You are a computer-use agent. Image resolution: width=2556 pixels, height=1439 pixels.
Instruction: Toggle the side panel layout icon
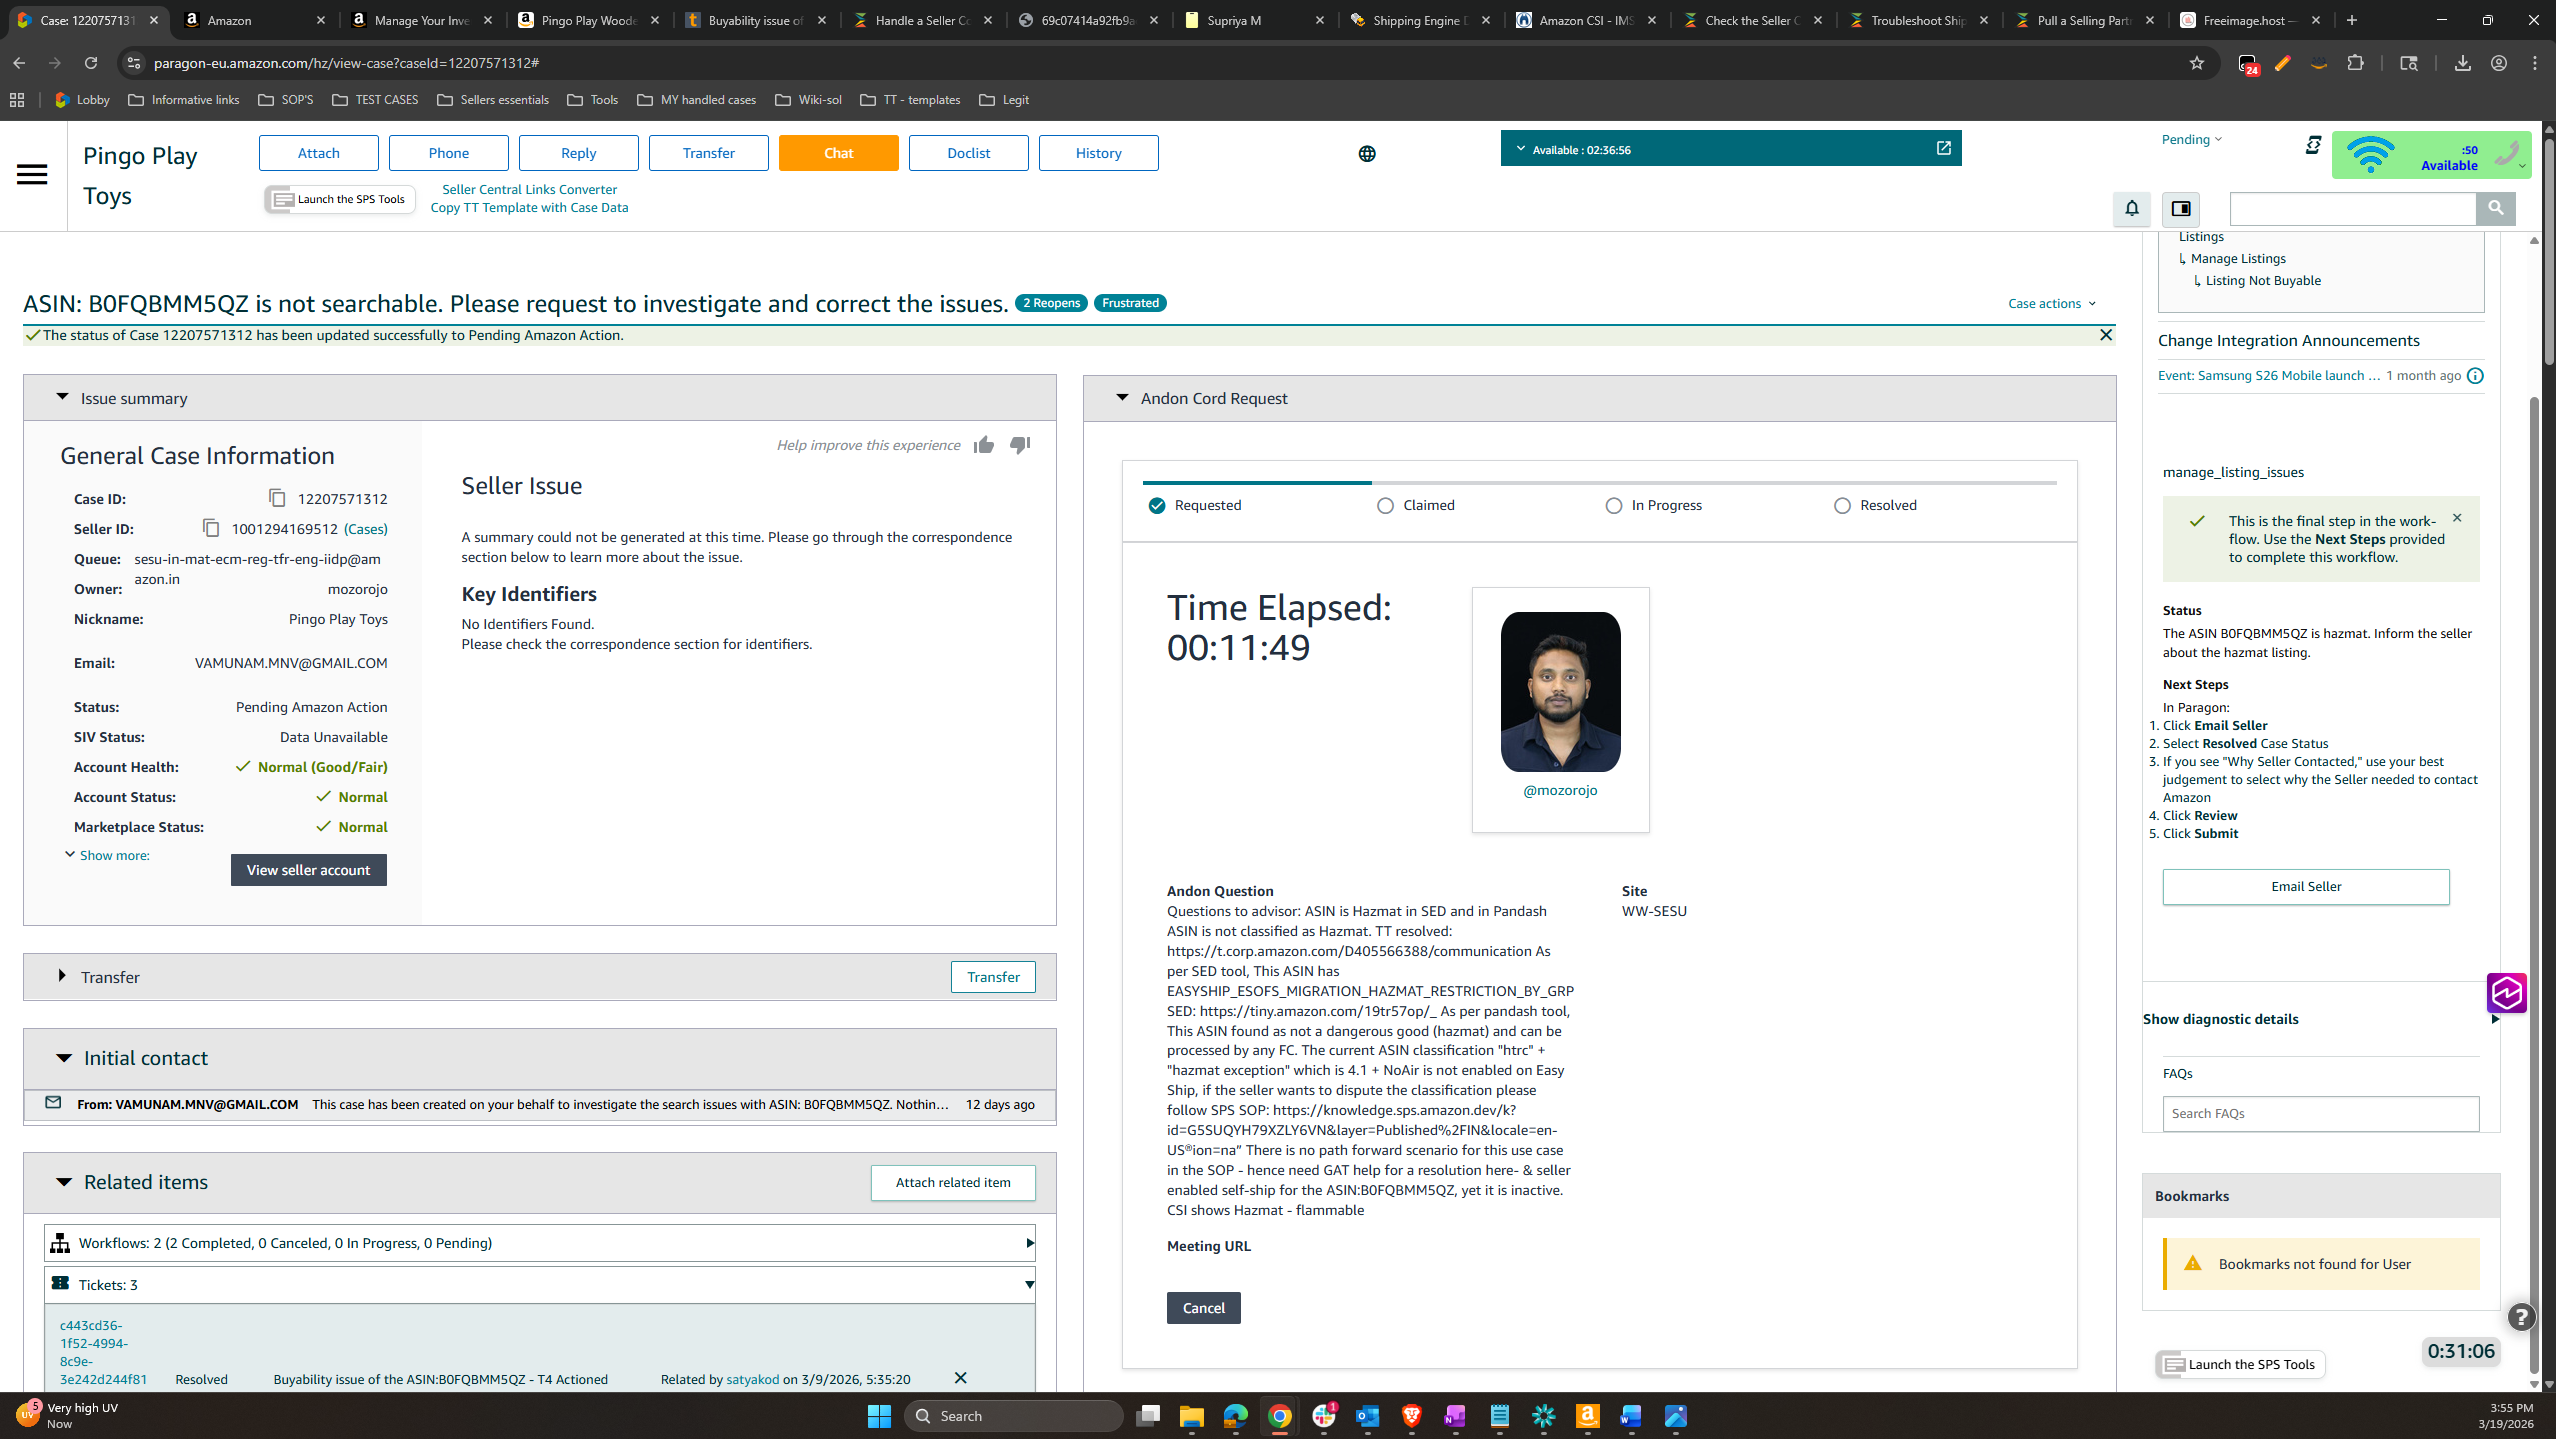pyautogui.click(x=2181, y=209)
